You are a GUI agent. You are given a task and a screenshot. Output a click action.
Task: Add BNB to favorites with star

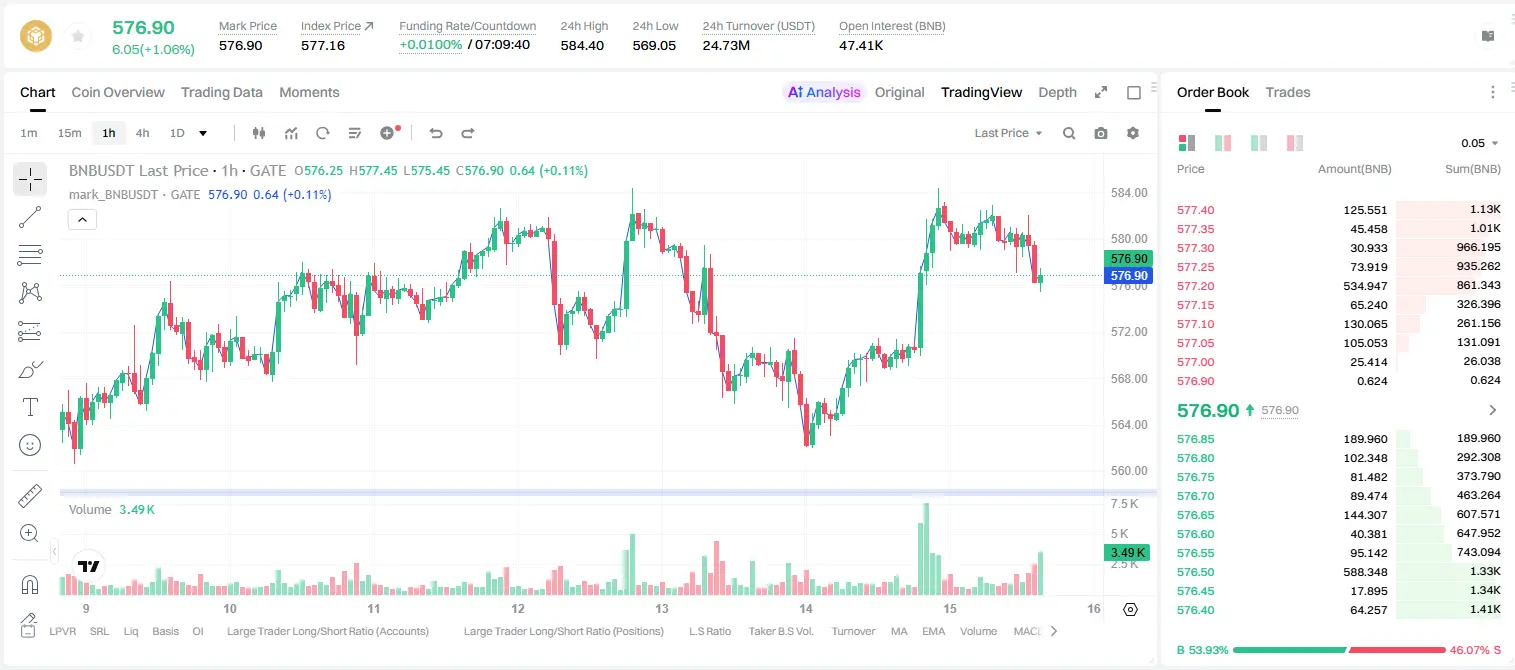click(77, 36)
